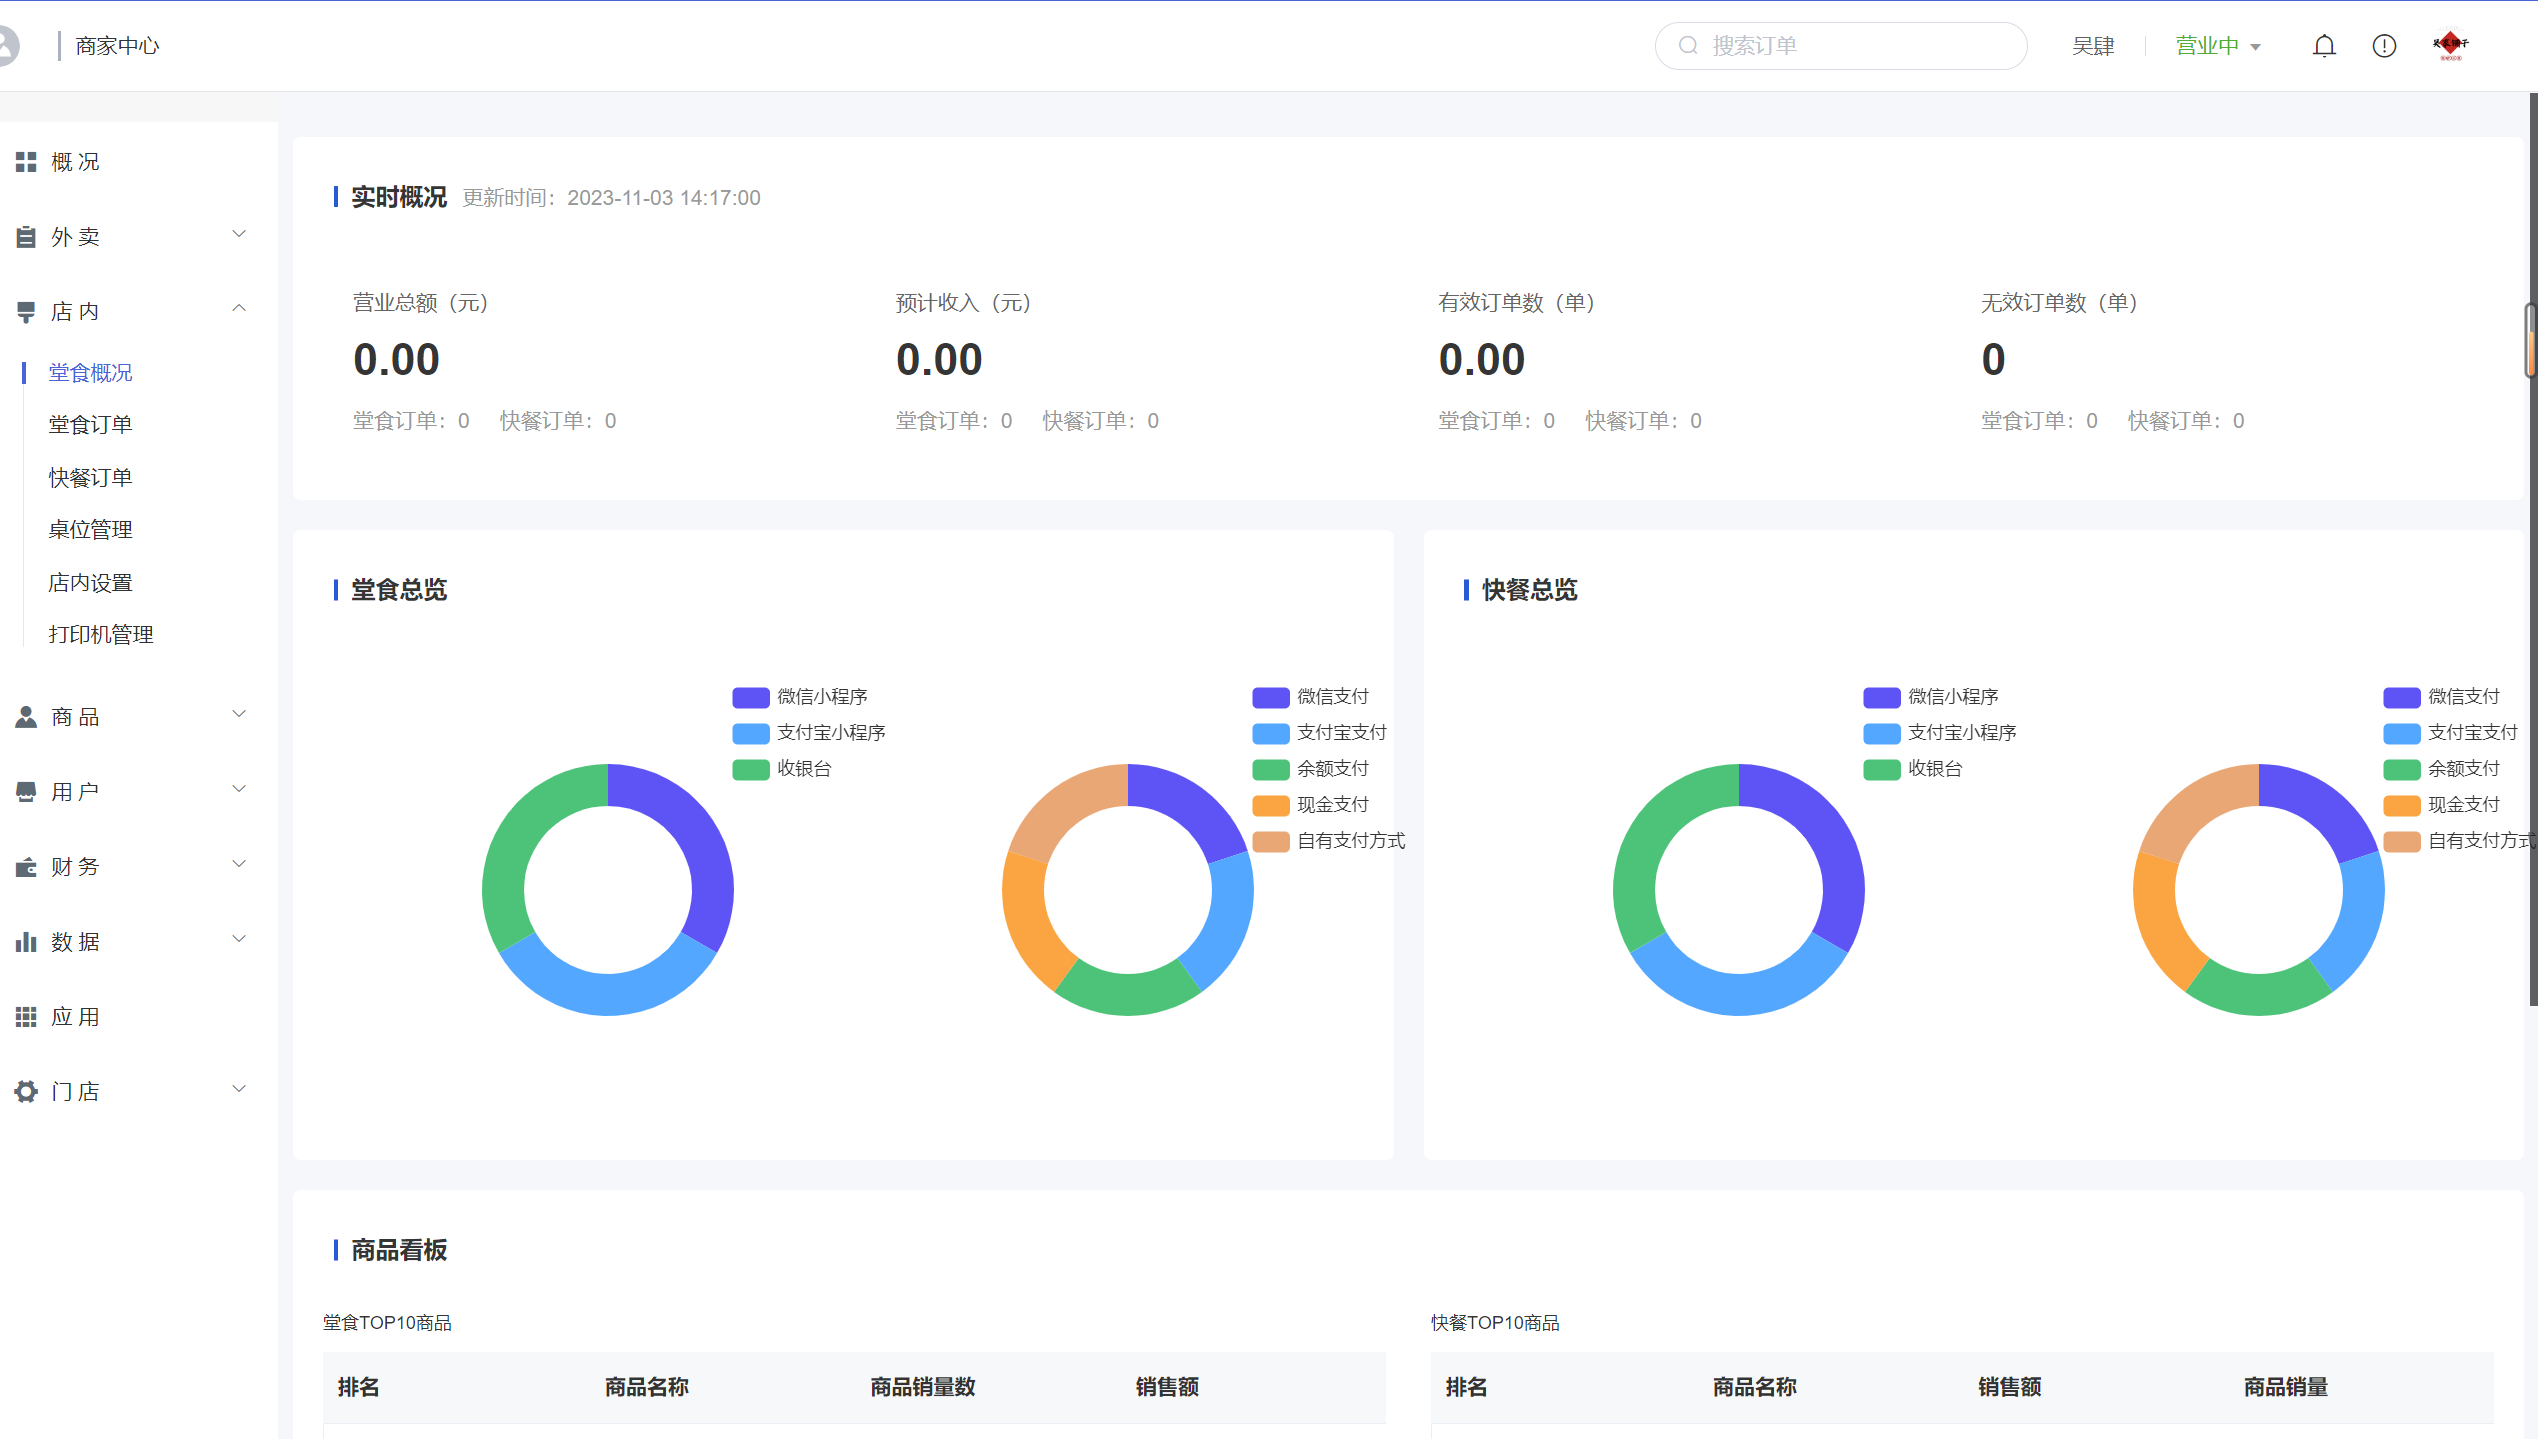
Task: Toggle 现金支付 legend in 堂食总览
Action: (x=1311, y=805)
